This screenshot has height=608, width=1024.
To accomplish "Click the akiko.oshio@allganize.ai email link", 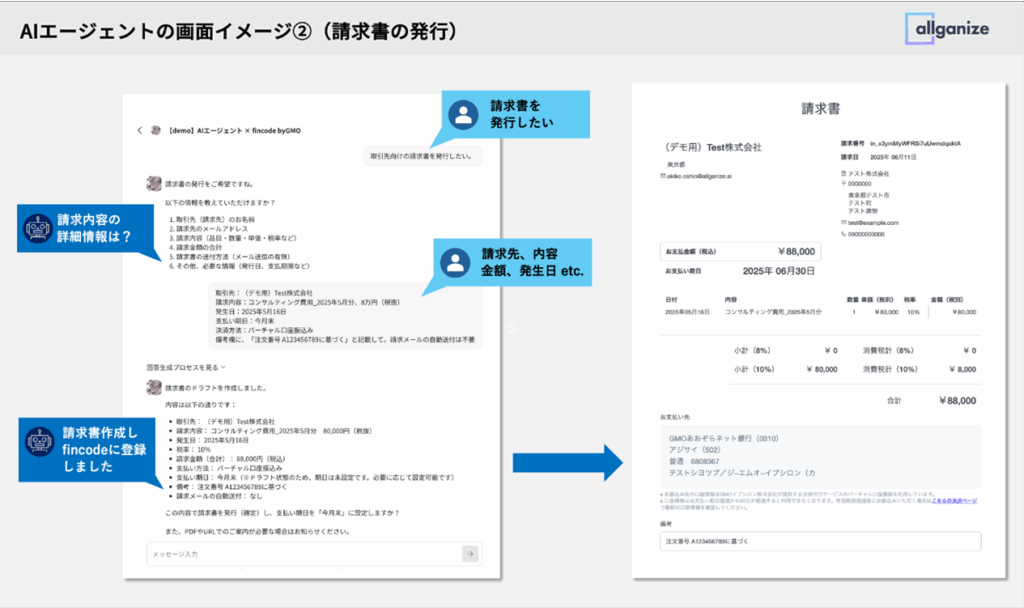I will [699, 176].
